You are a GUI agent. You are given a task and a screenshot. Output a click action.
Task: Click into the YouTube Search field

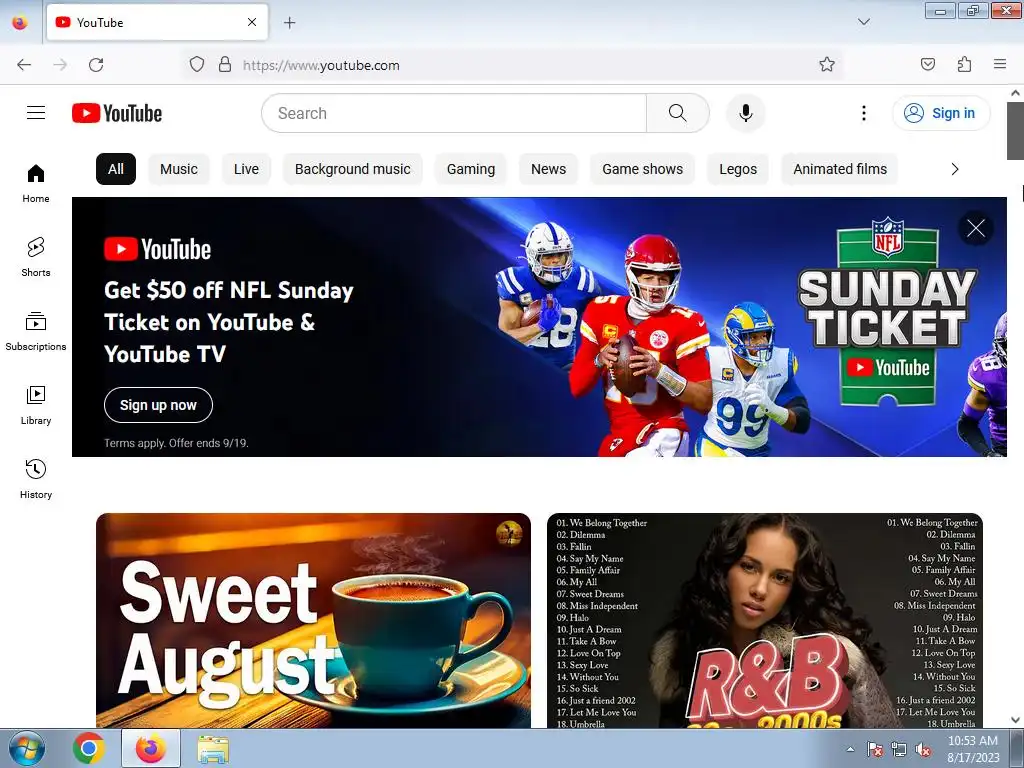tap(454, 113)
